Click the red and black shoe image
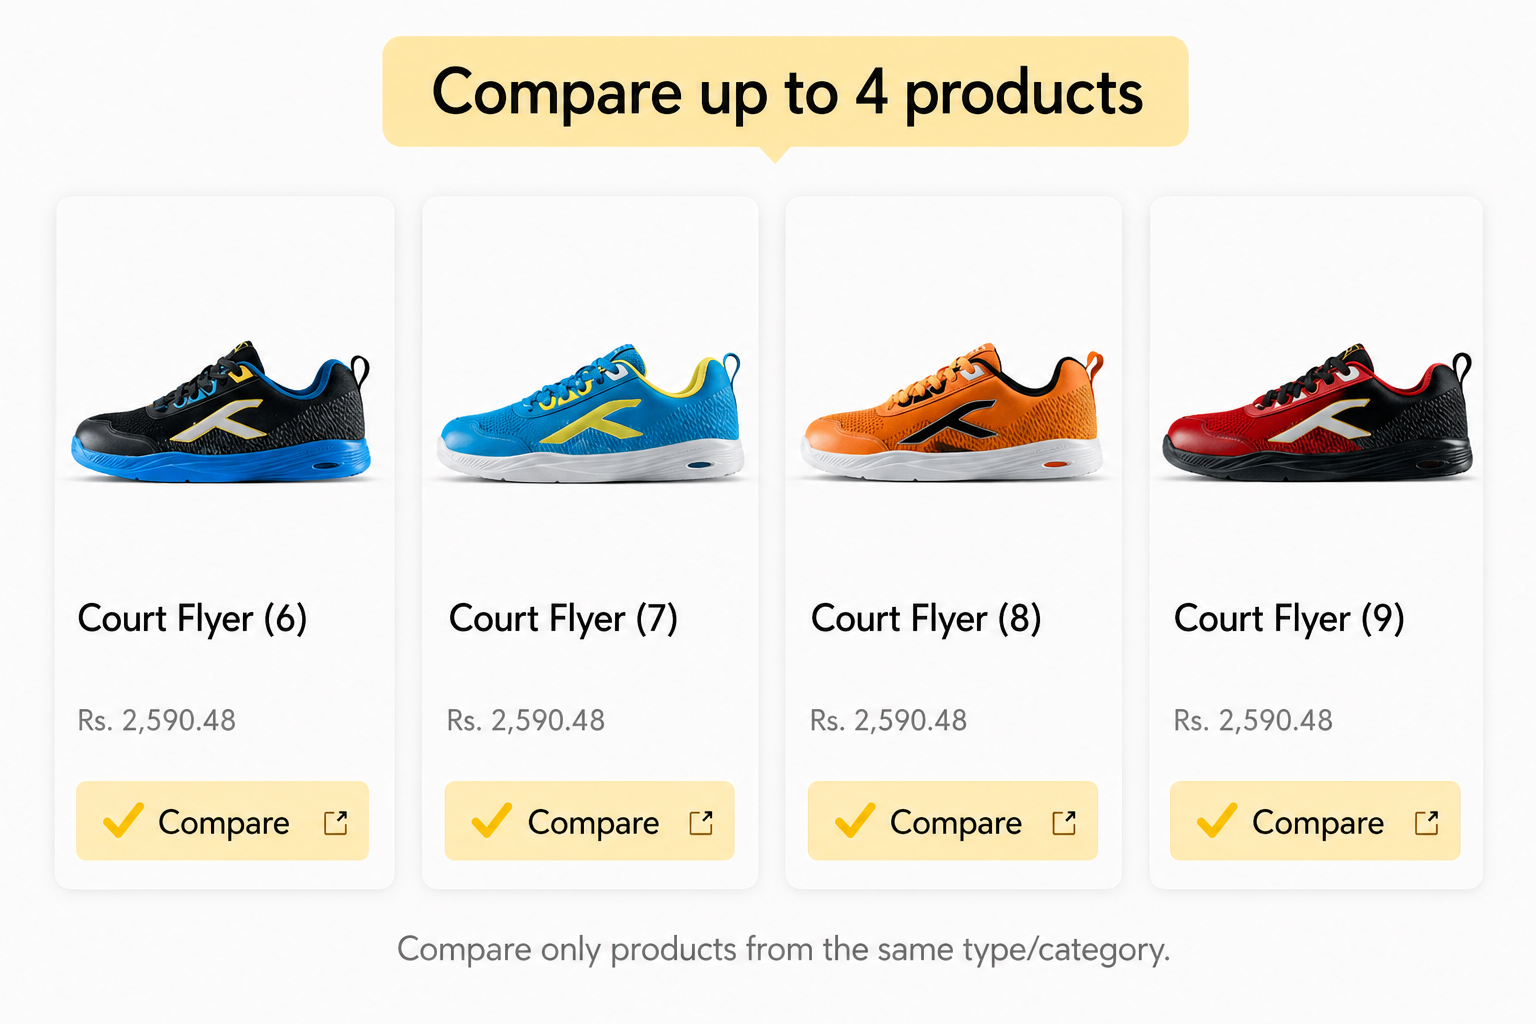 (1316, 414)
